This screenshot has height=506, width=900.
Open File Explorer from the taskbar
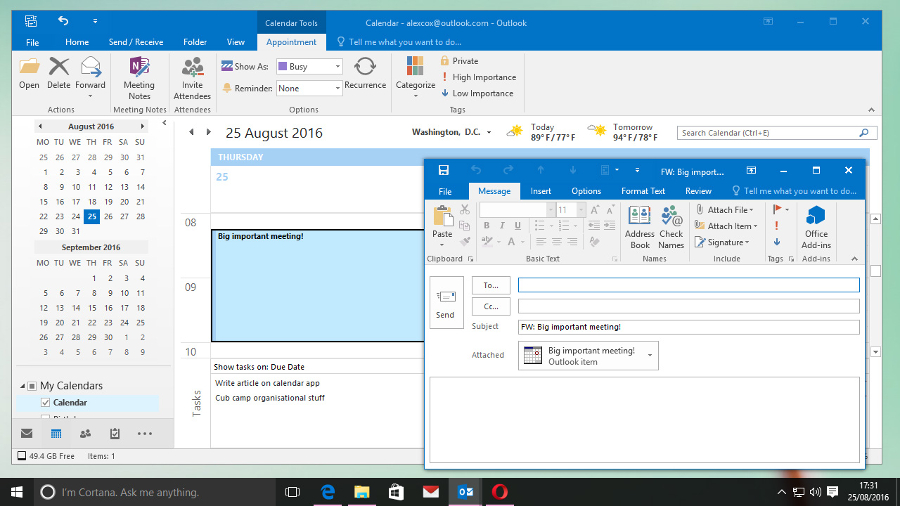click(x=362, y=492)
